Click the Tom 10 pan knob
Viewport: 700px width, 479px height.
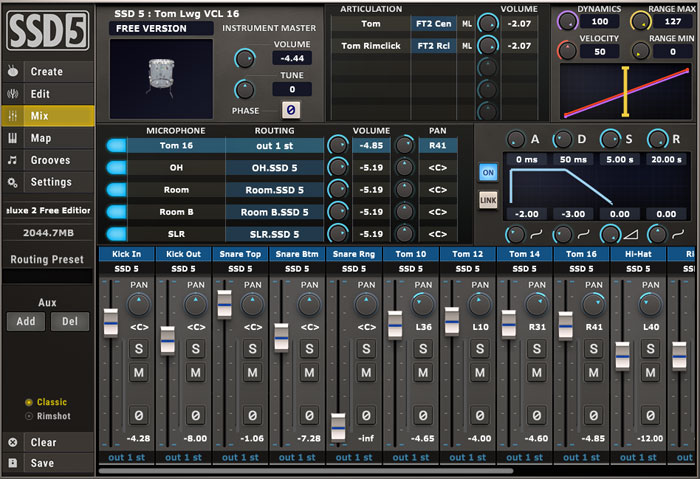tap(422, 305)
